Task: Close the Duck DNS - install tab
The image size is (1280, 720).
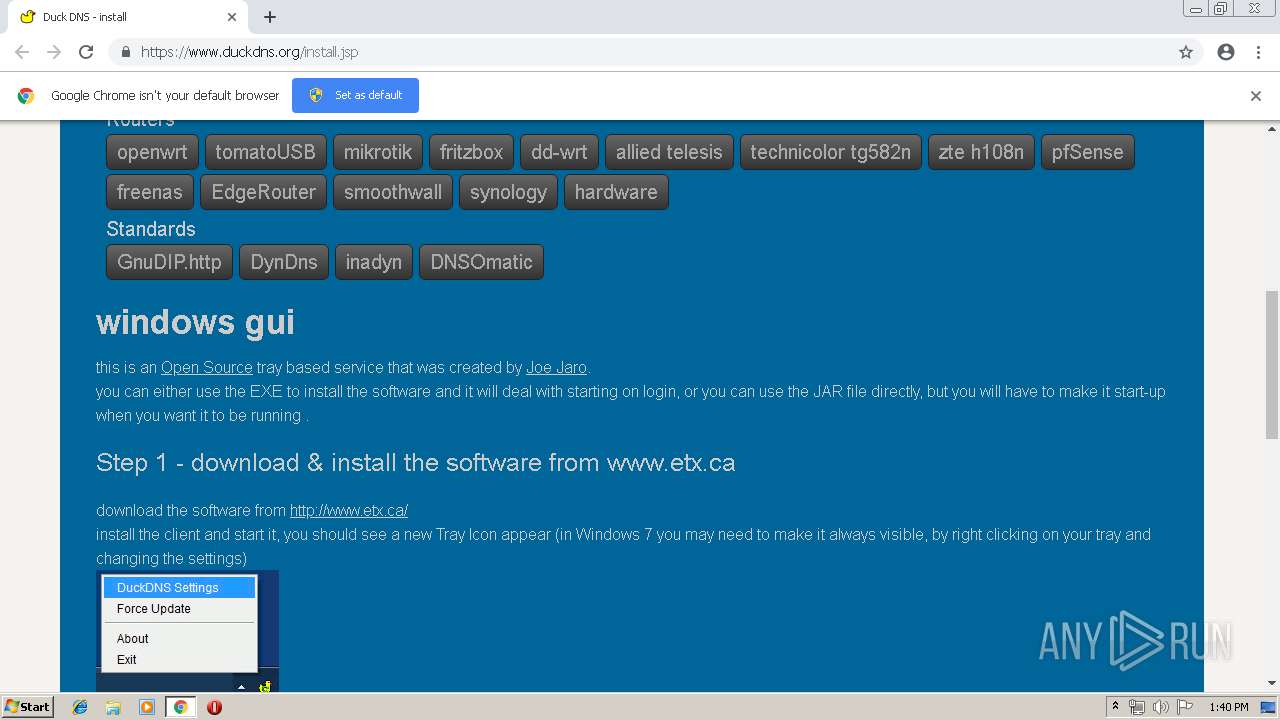Action: tap(232, 17)
